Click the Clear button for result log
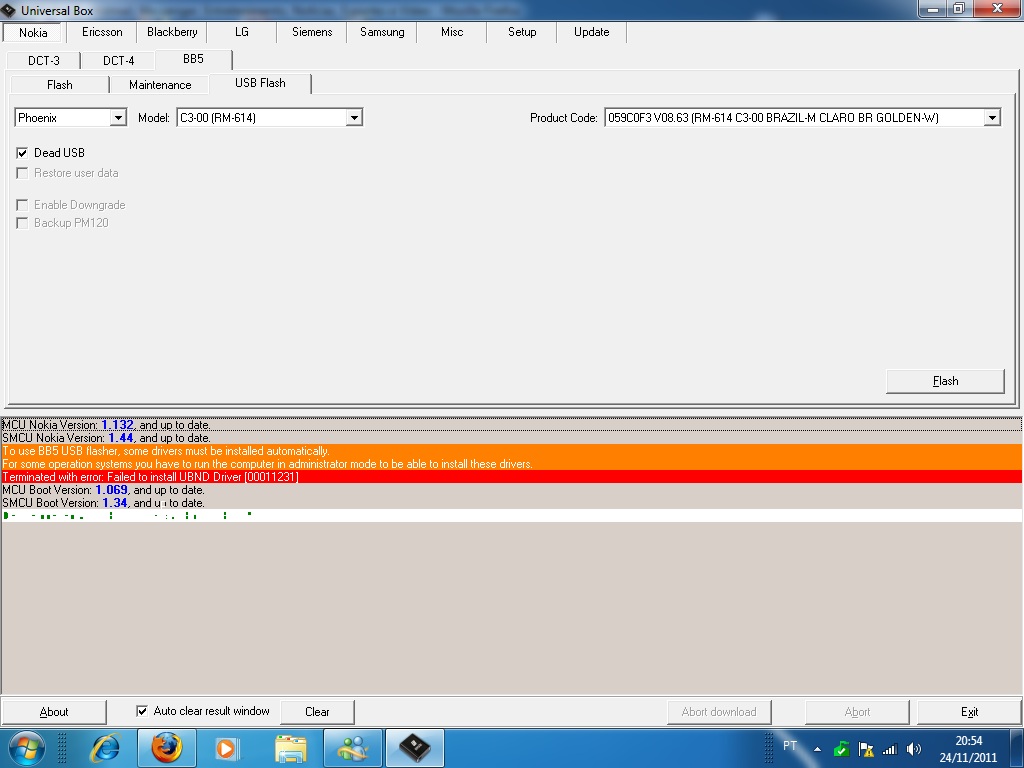1024x768 pixels. click(x=317, y=712)
